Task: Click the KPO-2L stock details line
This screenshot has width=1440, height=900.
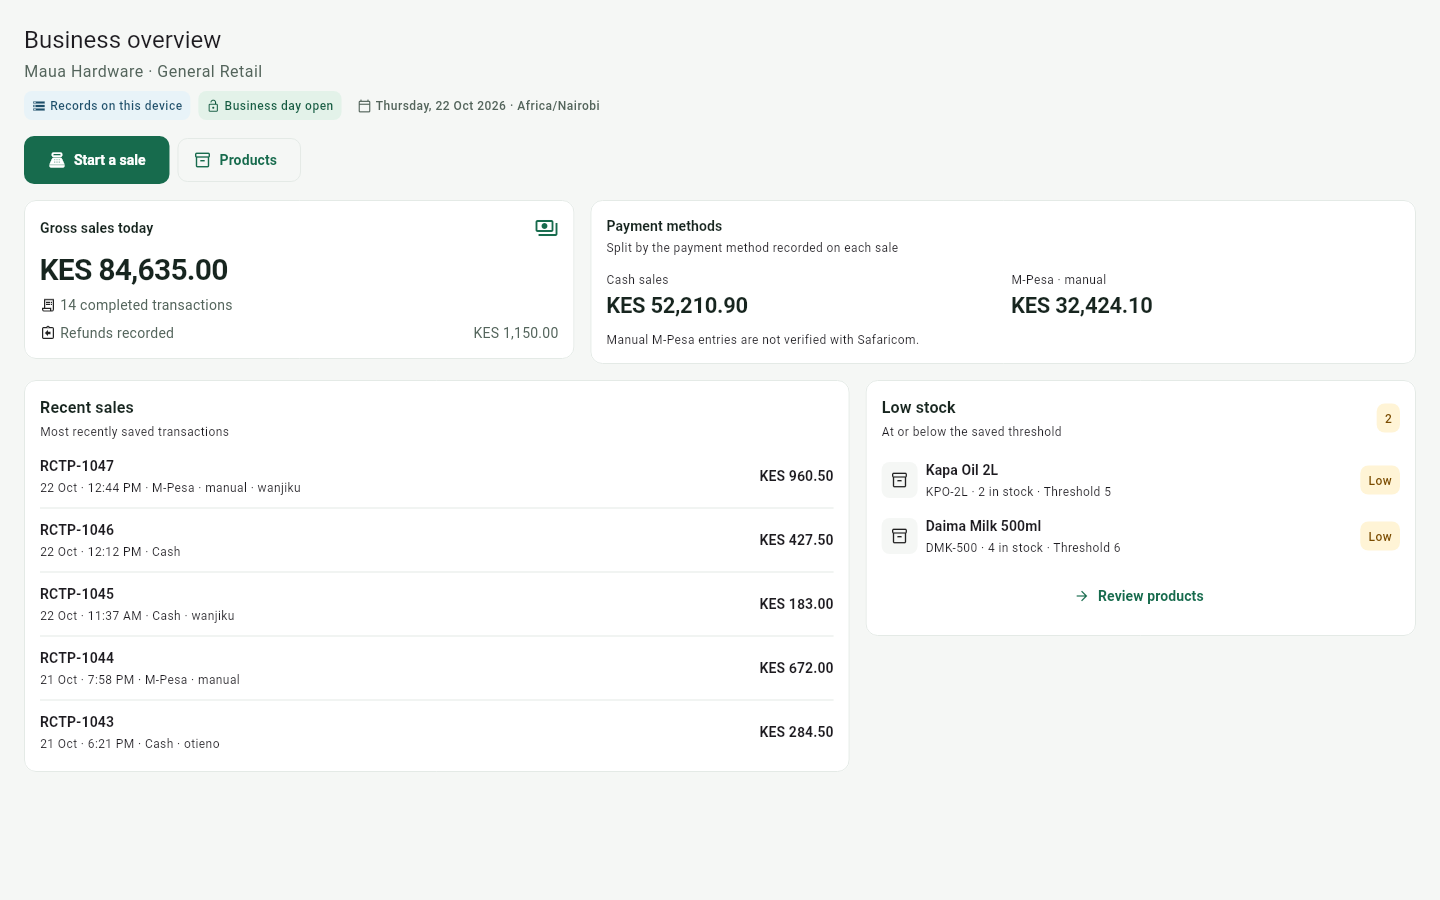Action: coord(1018,492)
